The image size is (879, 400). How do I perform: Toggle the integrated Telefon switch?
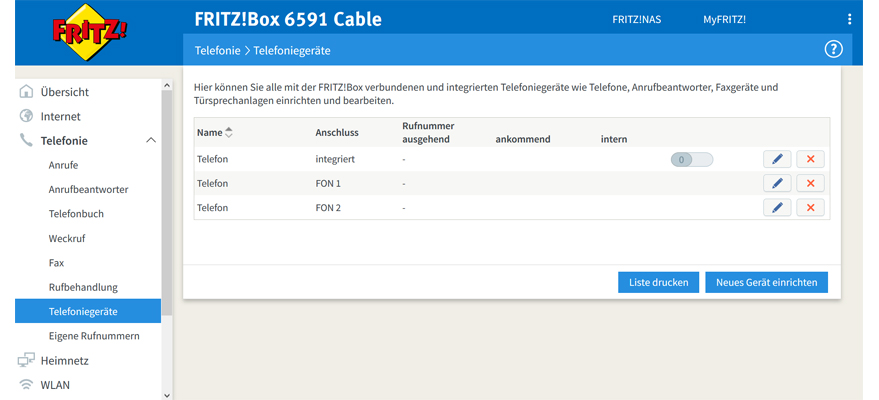click(691, 159)
